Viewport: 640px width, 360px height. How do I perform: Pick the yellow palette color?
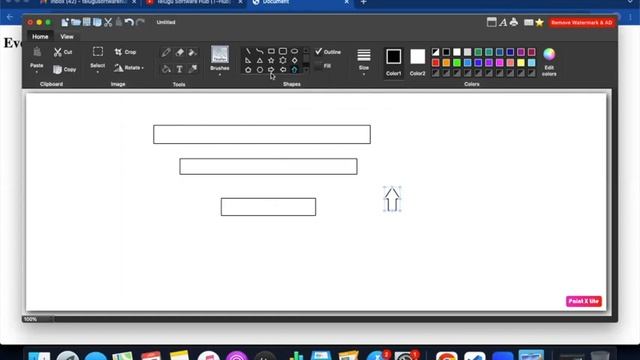(521, 62)
